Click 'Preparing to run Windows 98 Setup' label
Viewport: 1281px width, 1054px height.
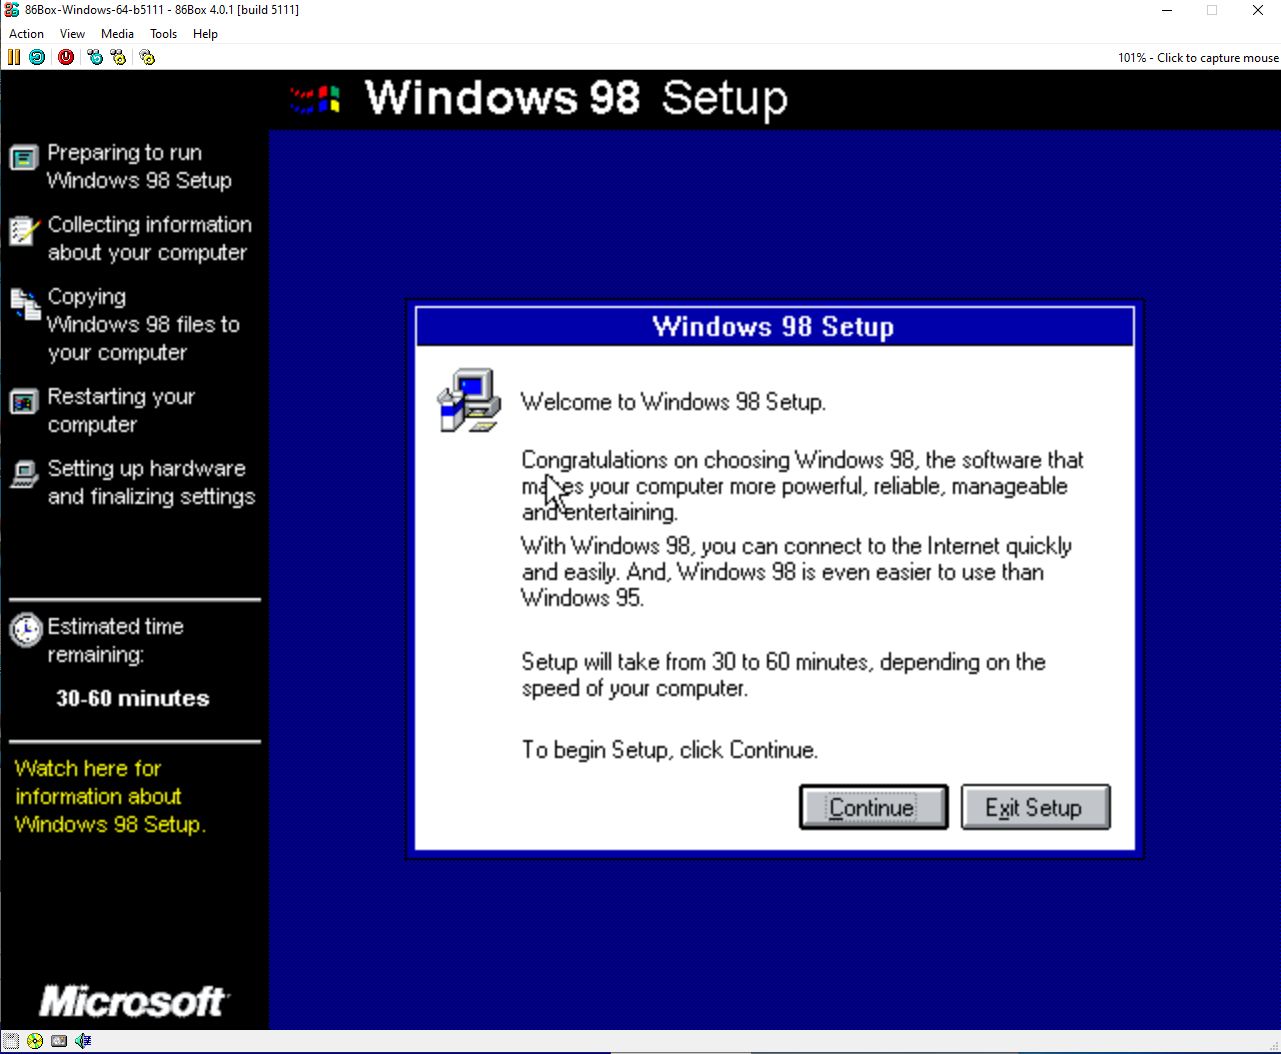[139, 167]
